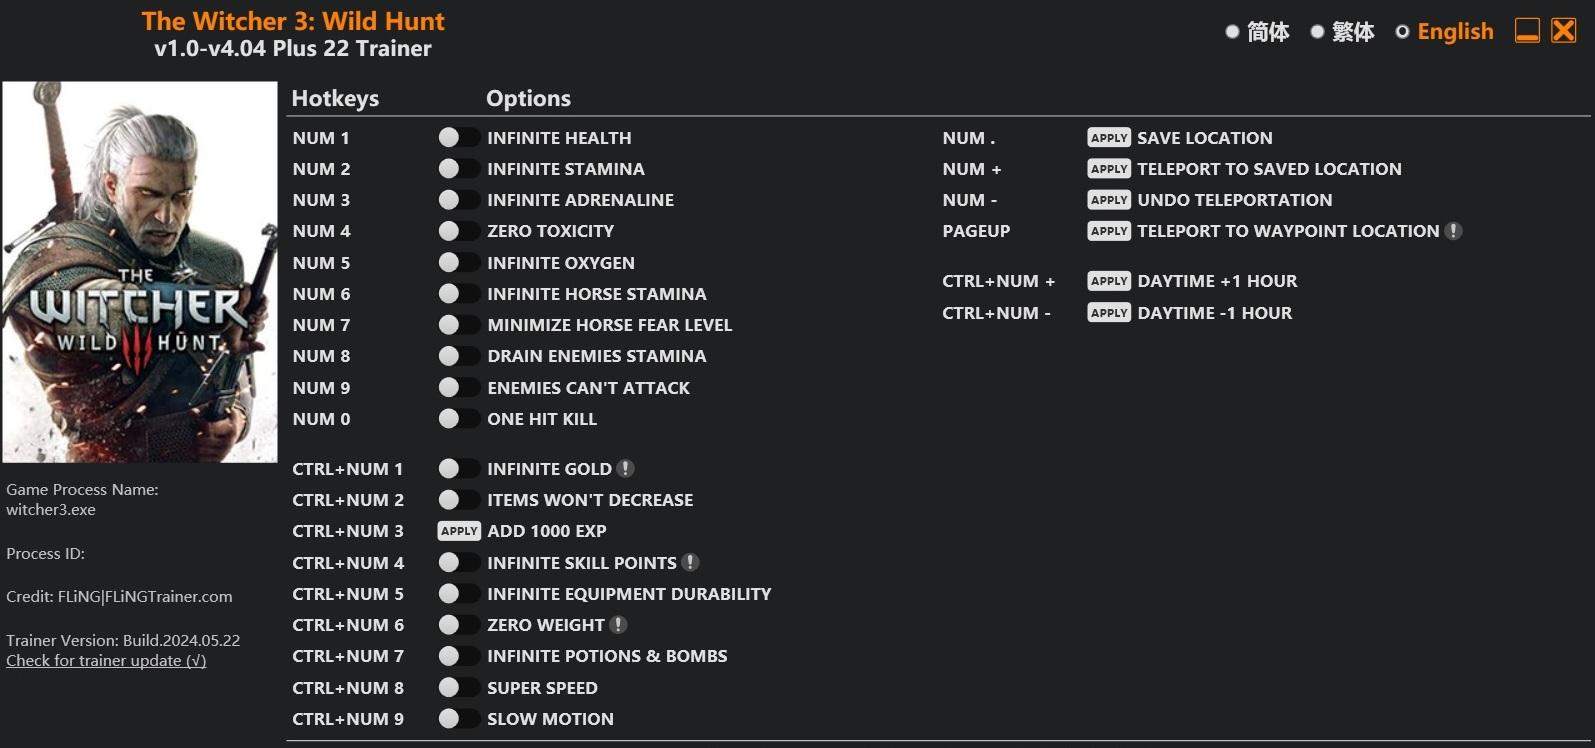Enable the Super Speed toggle
The image size is (1595, 748).
[458, 688]
